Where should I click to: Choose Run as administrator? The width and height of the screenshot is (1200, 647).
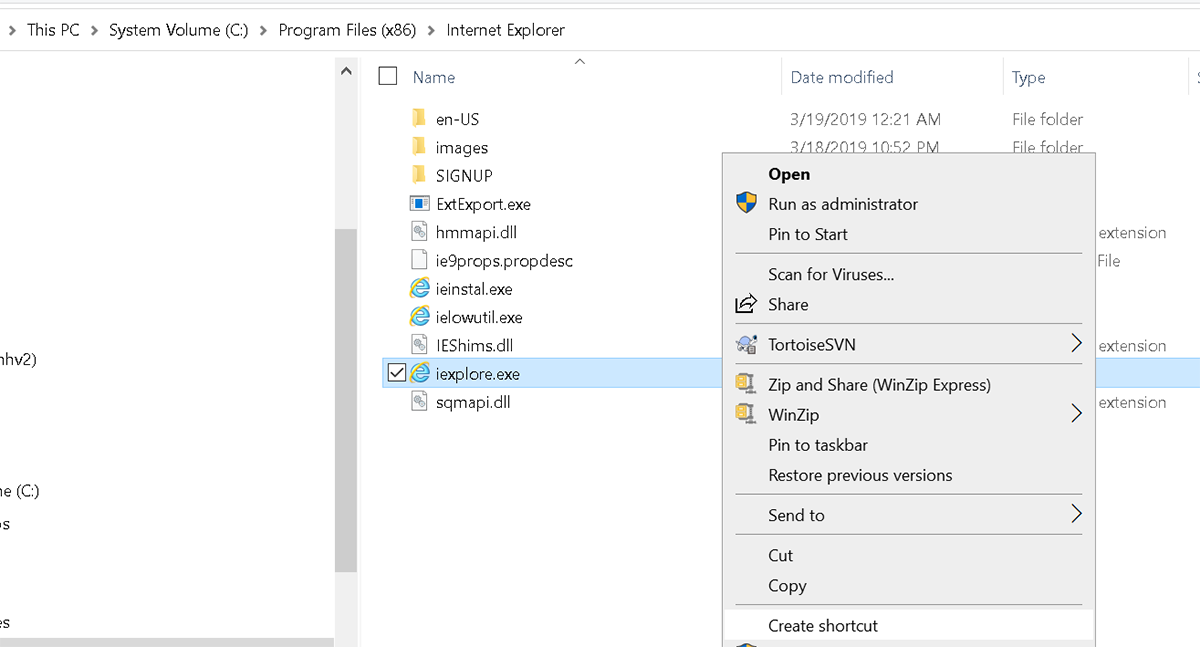[x=843, y=204]
